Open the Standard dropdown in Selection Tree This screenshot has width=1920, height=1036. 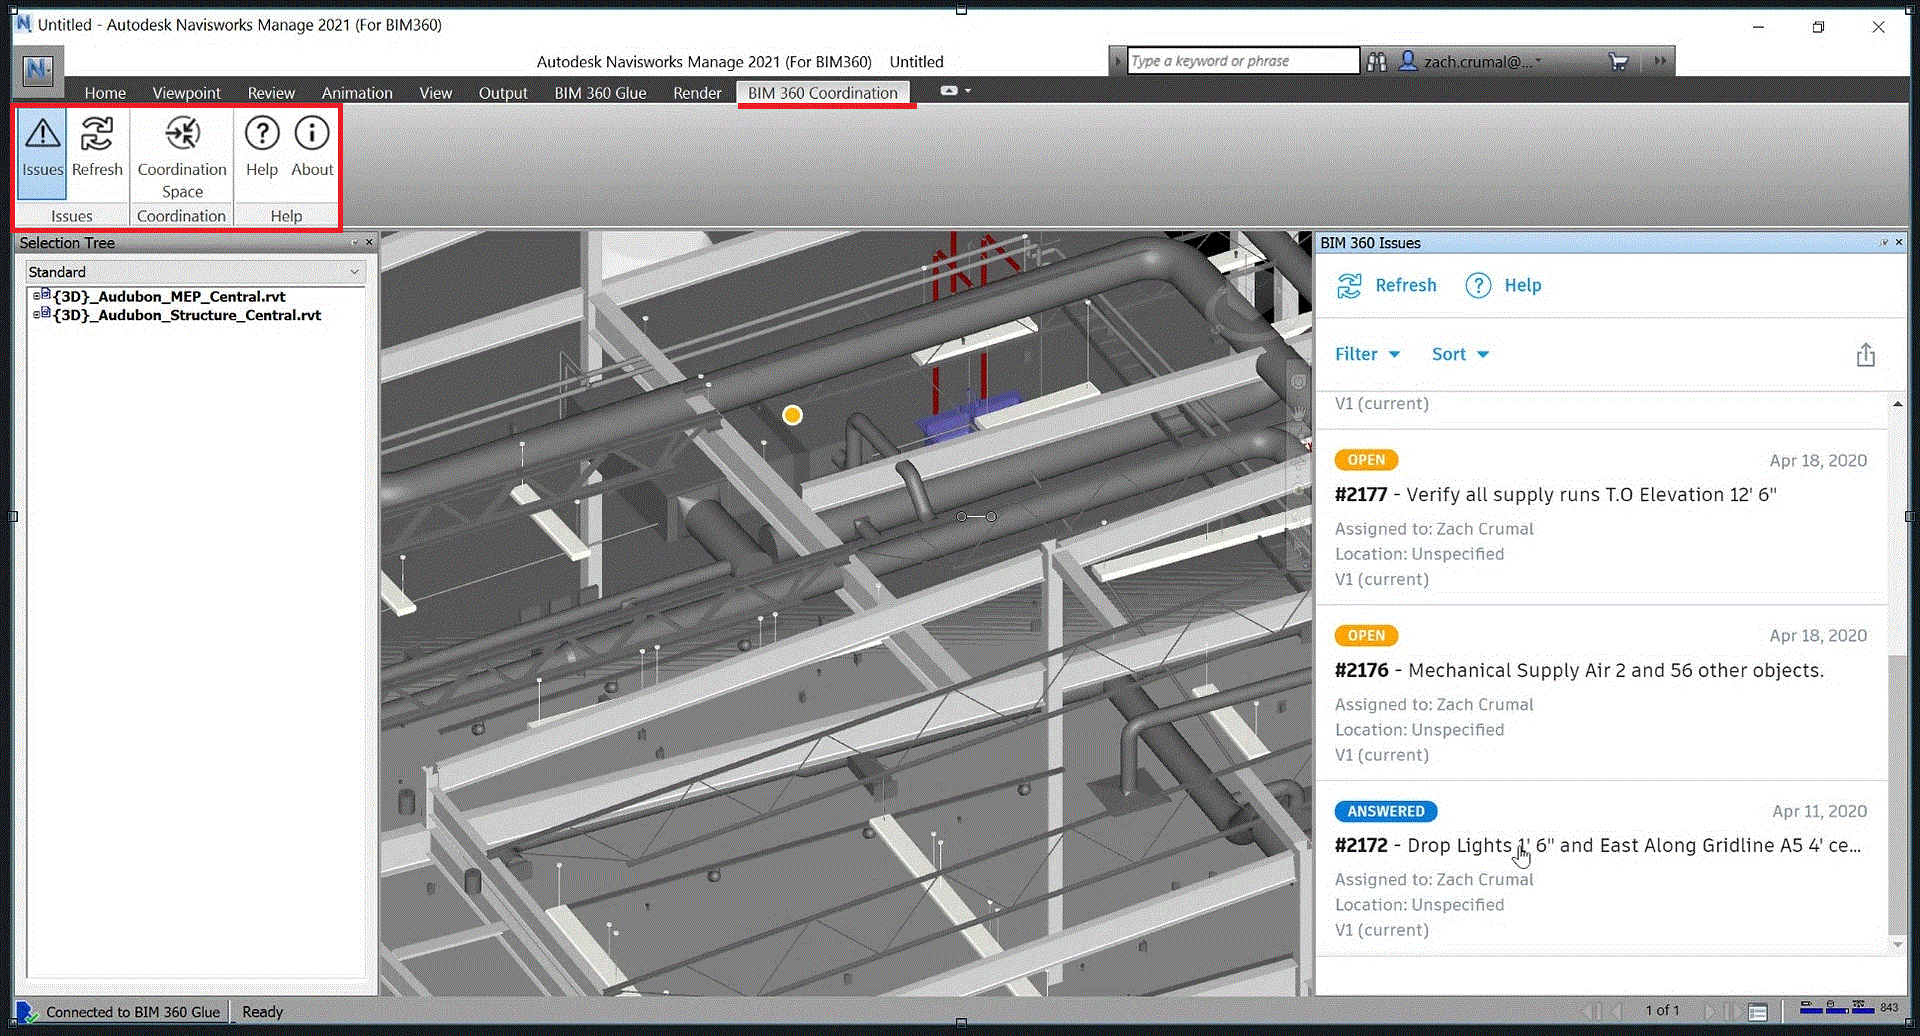(x=354, y=271)
